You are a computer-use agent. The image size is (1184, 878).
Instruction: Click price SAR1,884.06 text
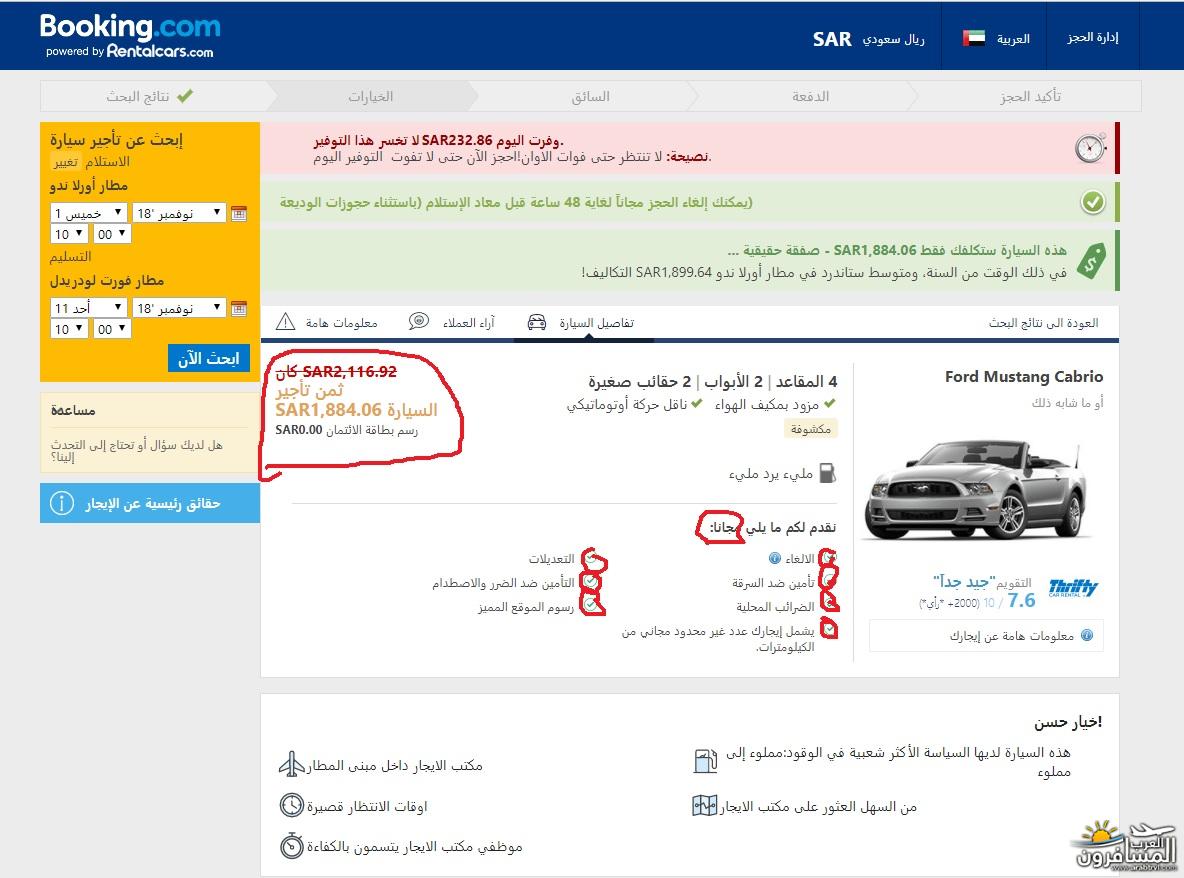coord(328,410)
